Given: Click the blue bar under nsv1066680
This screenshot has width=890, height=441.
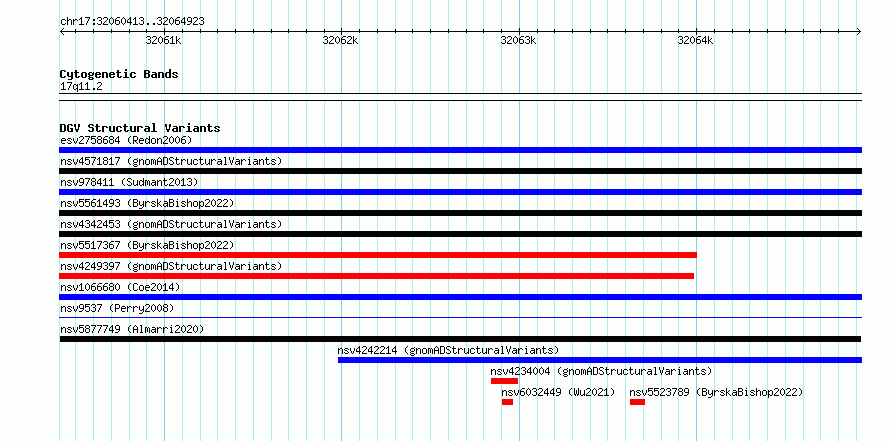Looking at the screenshot, I should [460, 297].
